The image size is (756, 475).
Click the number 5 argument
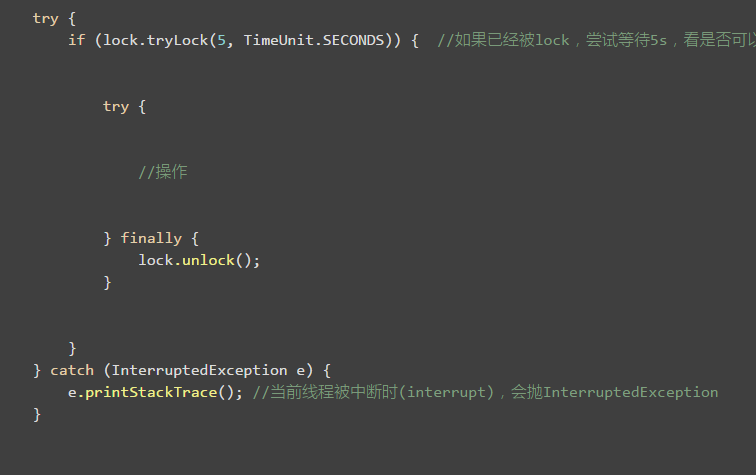[221, 40]
